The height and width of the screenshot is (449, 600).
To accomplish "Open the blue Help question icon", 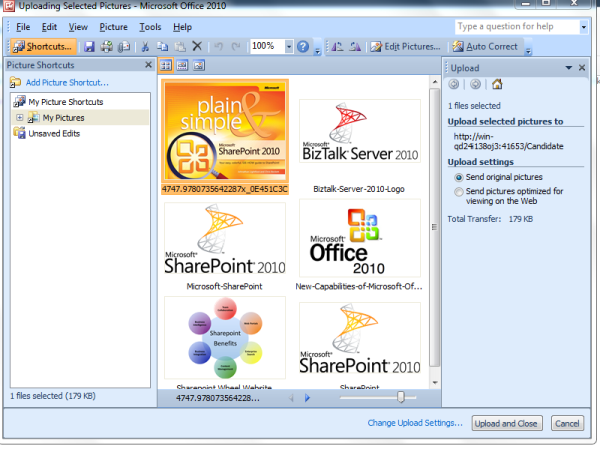I will point(303,47).
